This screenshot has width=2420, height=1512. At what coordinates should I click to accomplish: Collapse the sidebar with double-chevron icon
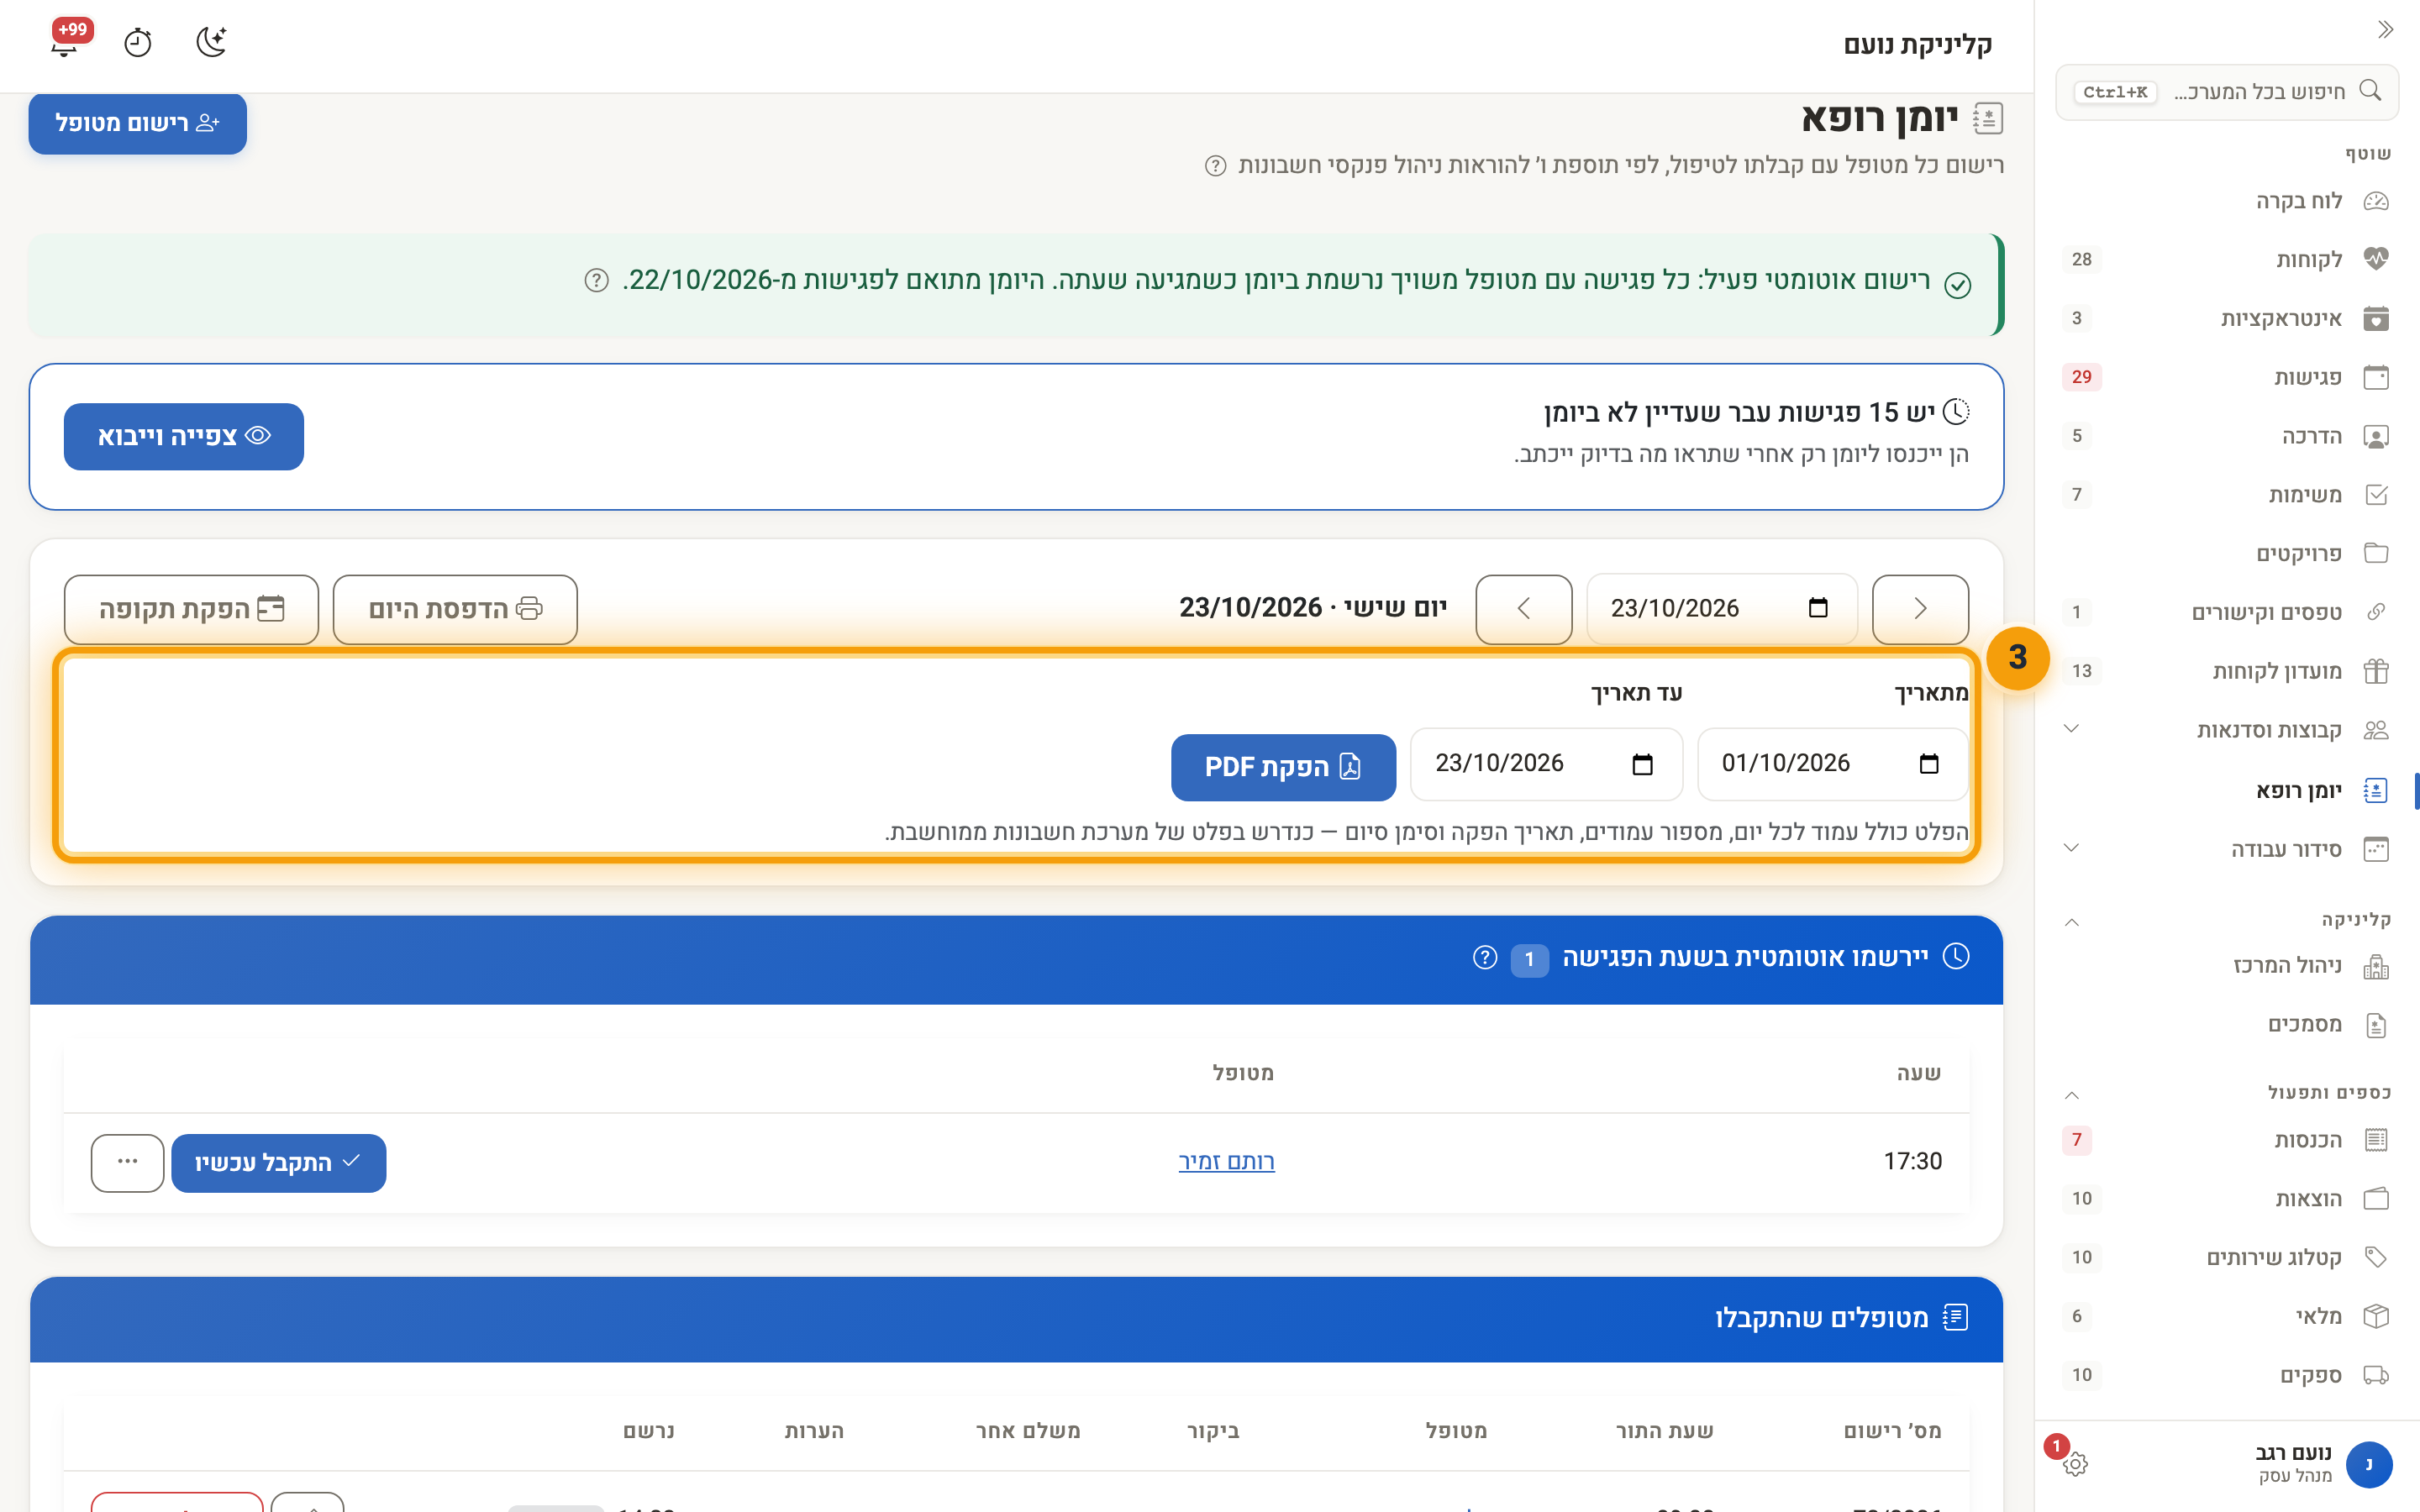click(x=2385, y=30)
